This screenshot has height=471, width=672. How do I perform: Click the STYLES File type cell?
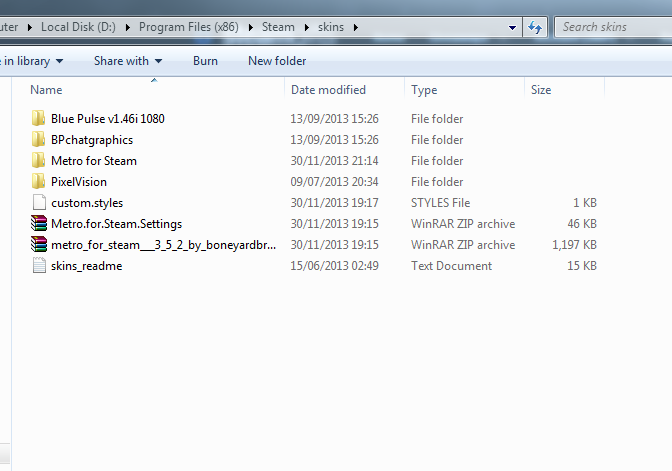(x=441, y=203)
